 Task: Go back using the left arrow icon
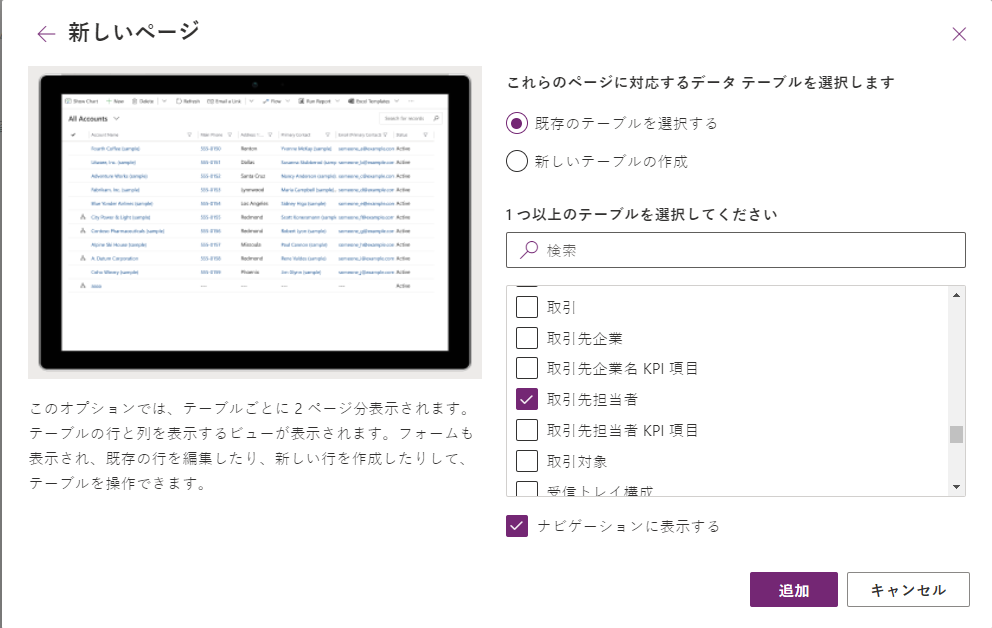[46, 34]
